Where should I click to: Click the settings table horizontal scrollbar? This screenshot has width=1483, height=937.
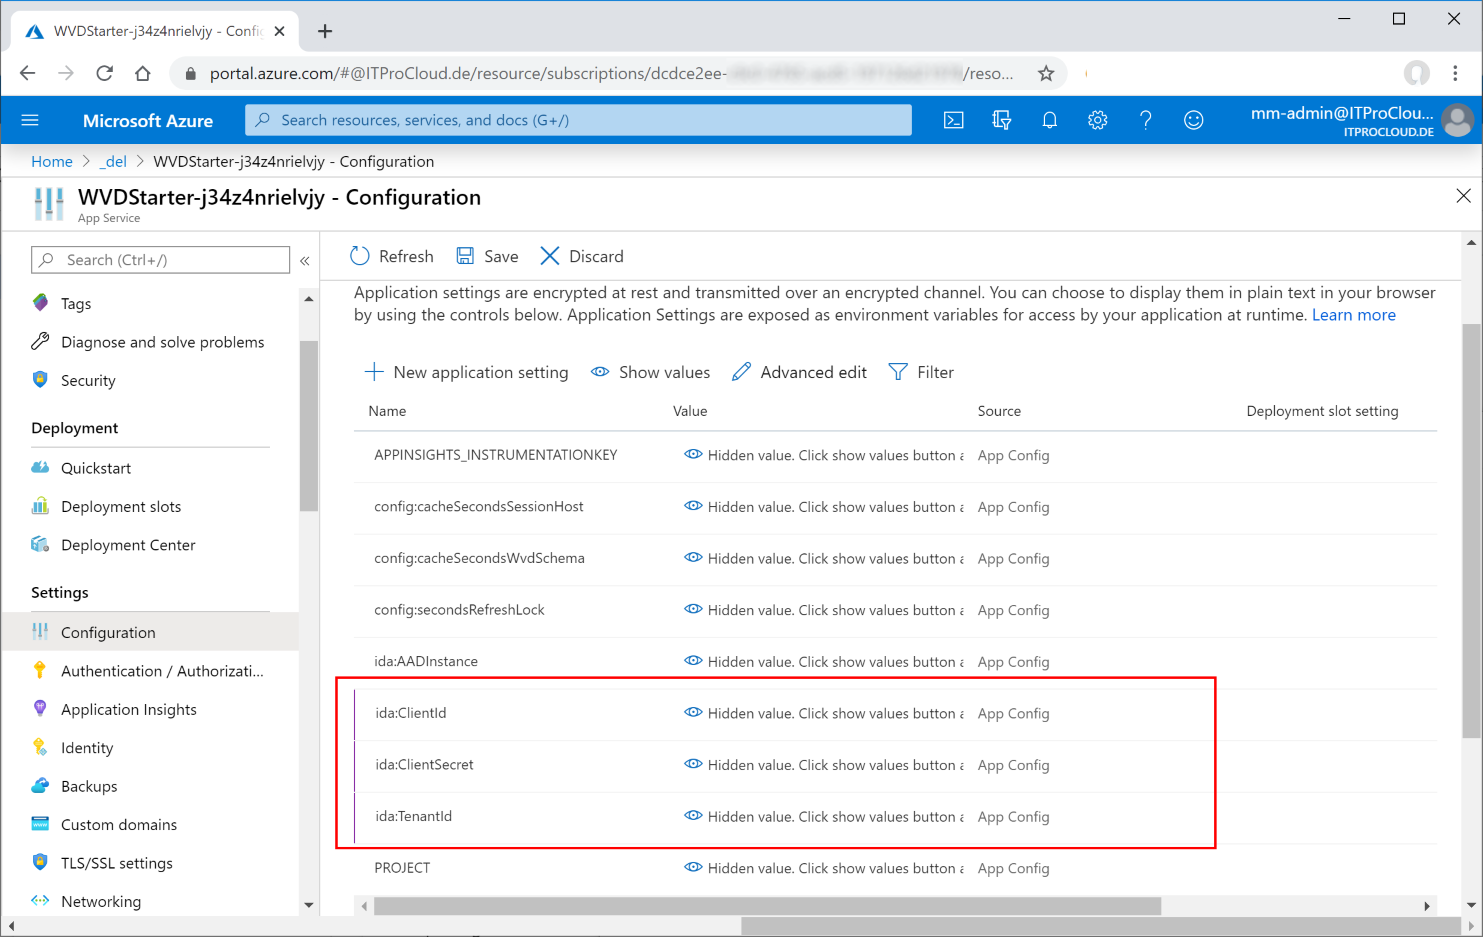pos(767,906)
